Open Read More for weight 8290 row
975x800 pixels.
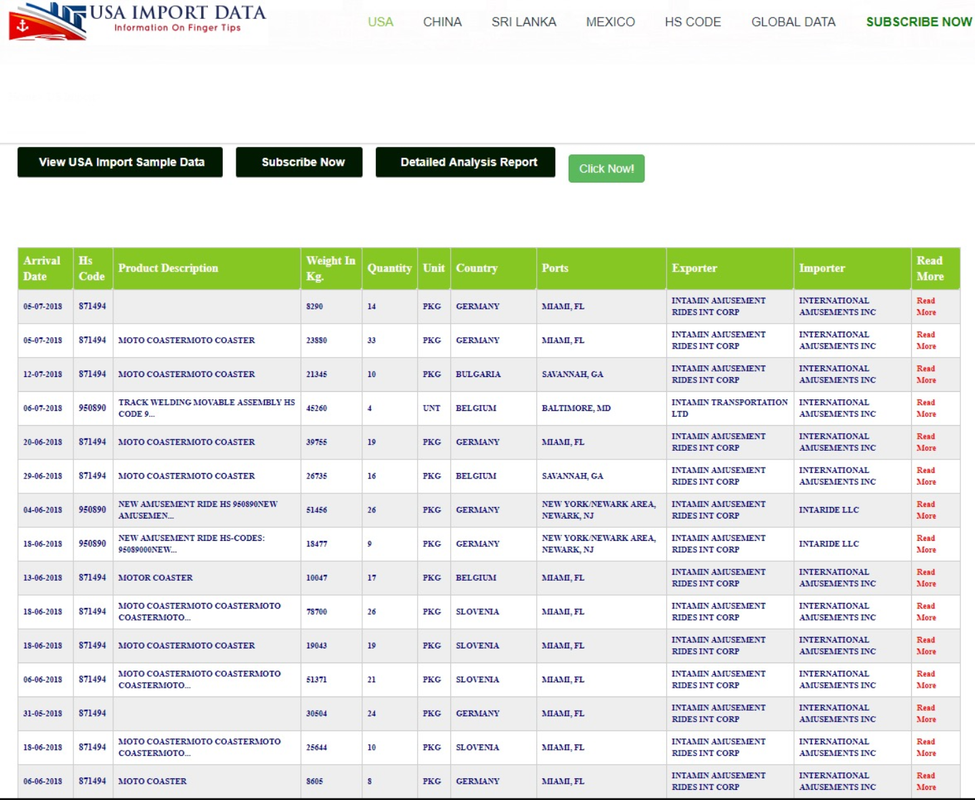(x=926, y=306)
